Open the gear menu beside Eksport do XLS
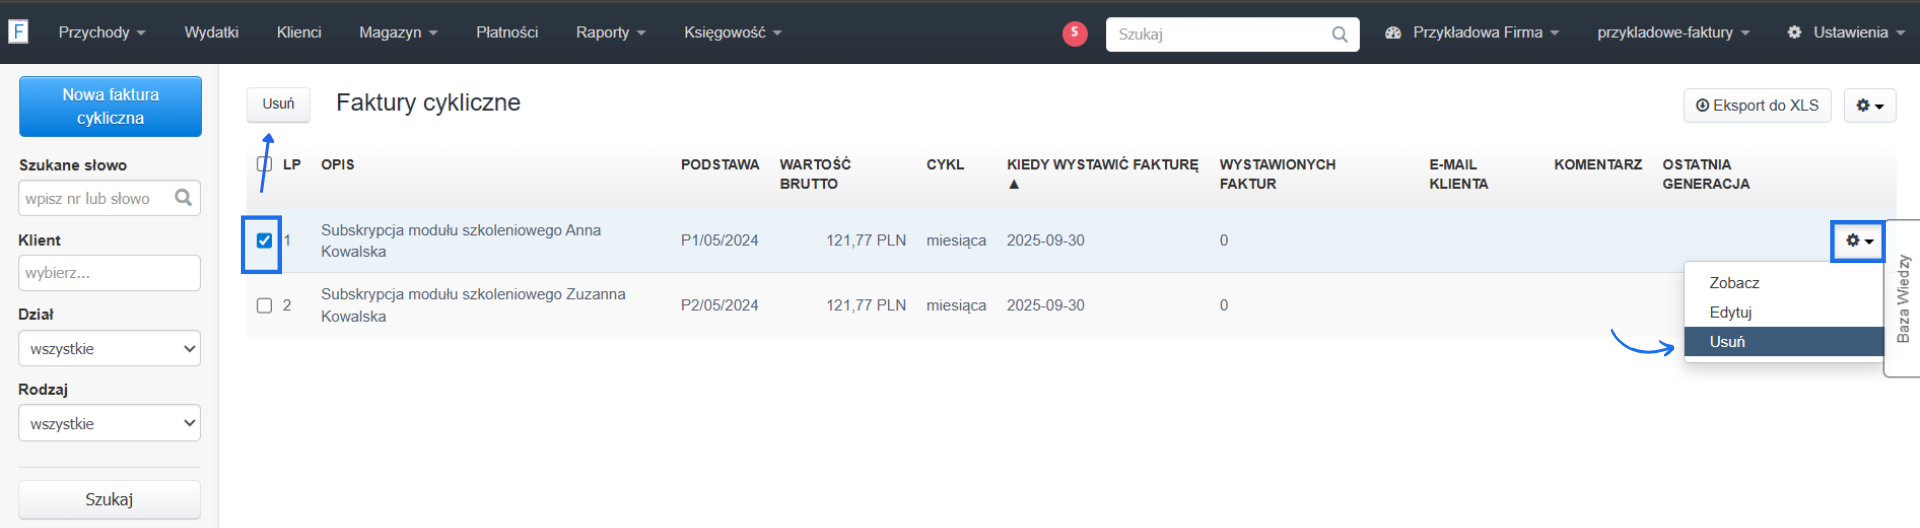 1869,105
